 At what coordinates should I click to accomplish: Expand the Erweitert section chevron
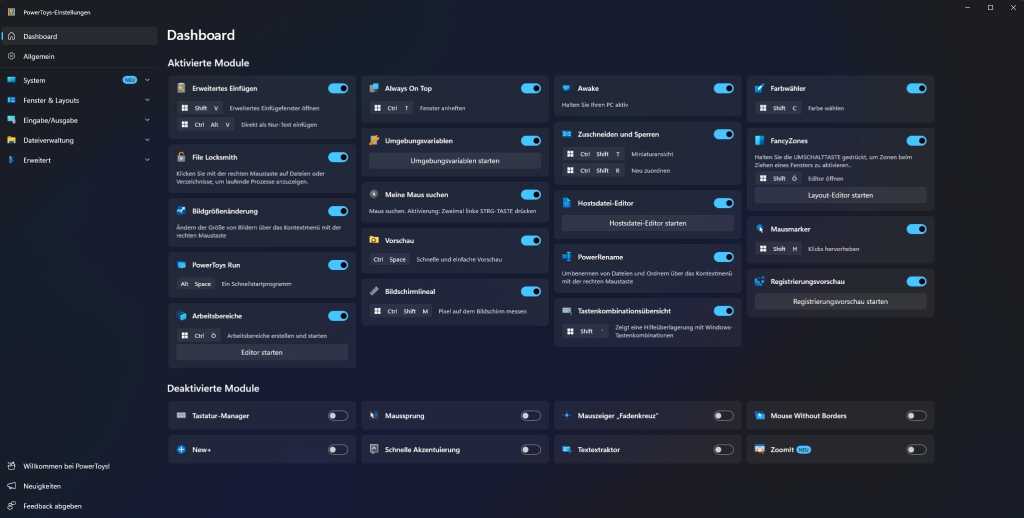coord(147,160)
